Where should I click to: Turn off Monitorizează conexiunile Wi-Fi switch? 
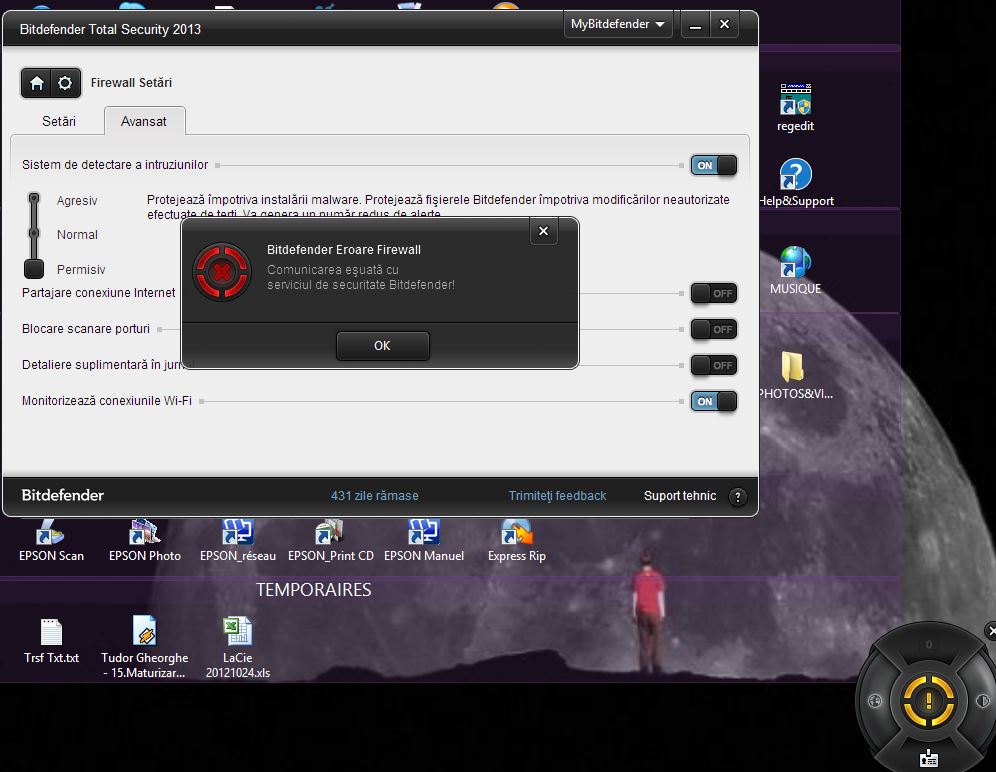[x=714, y=401]
